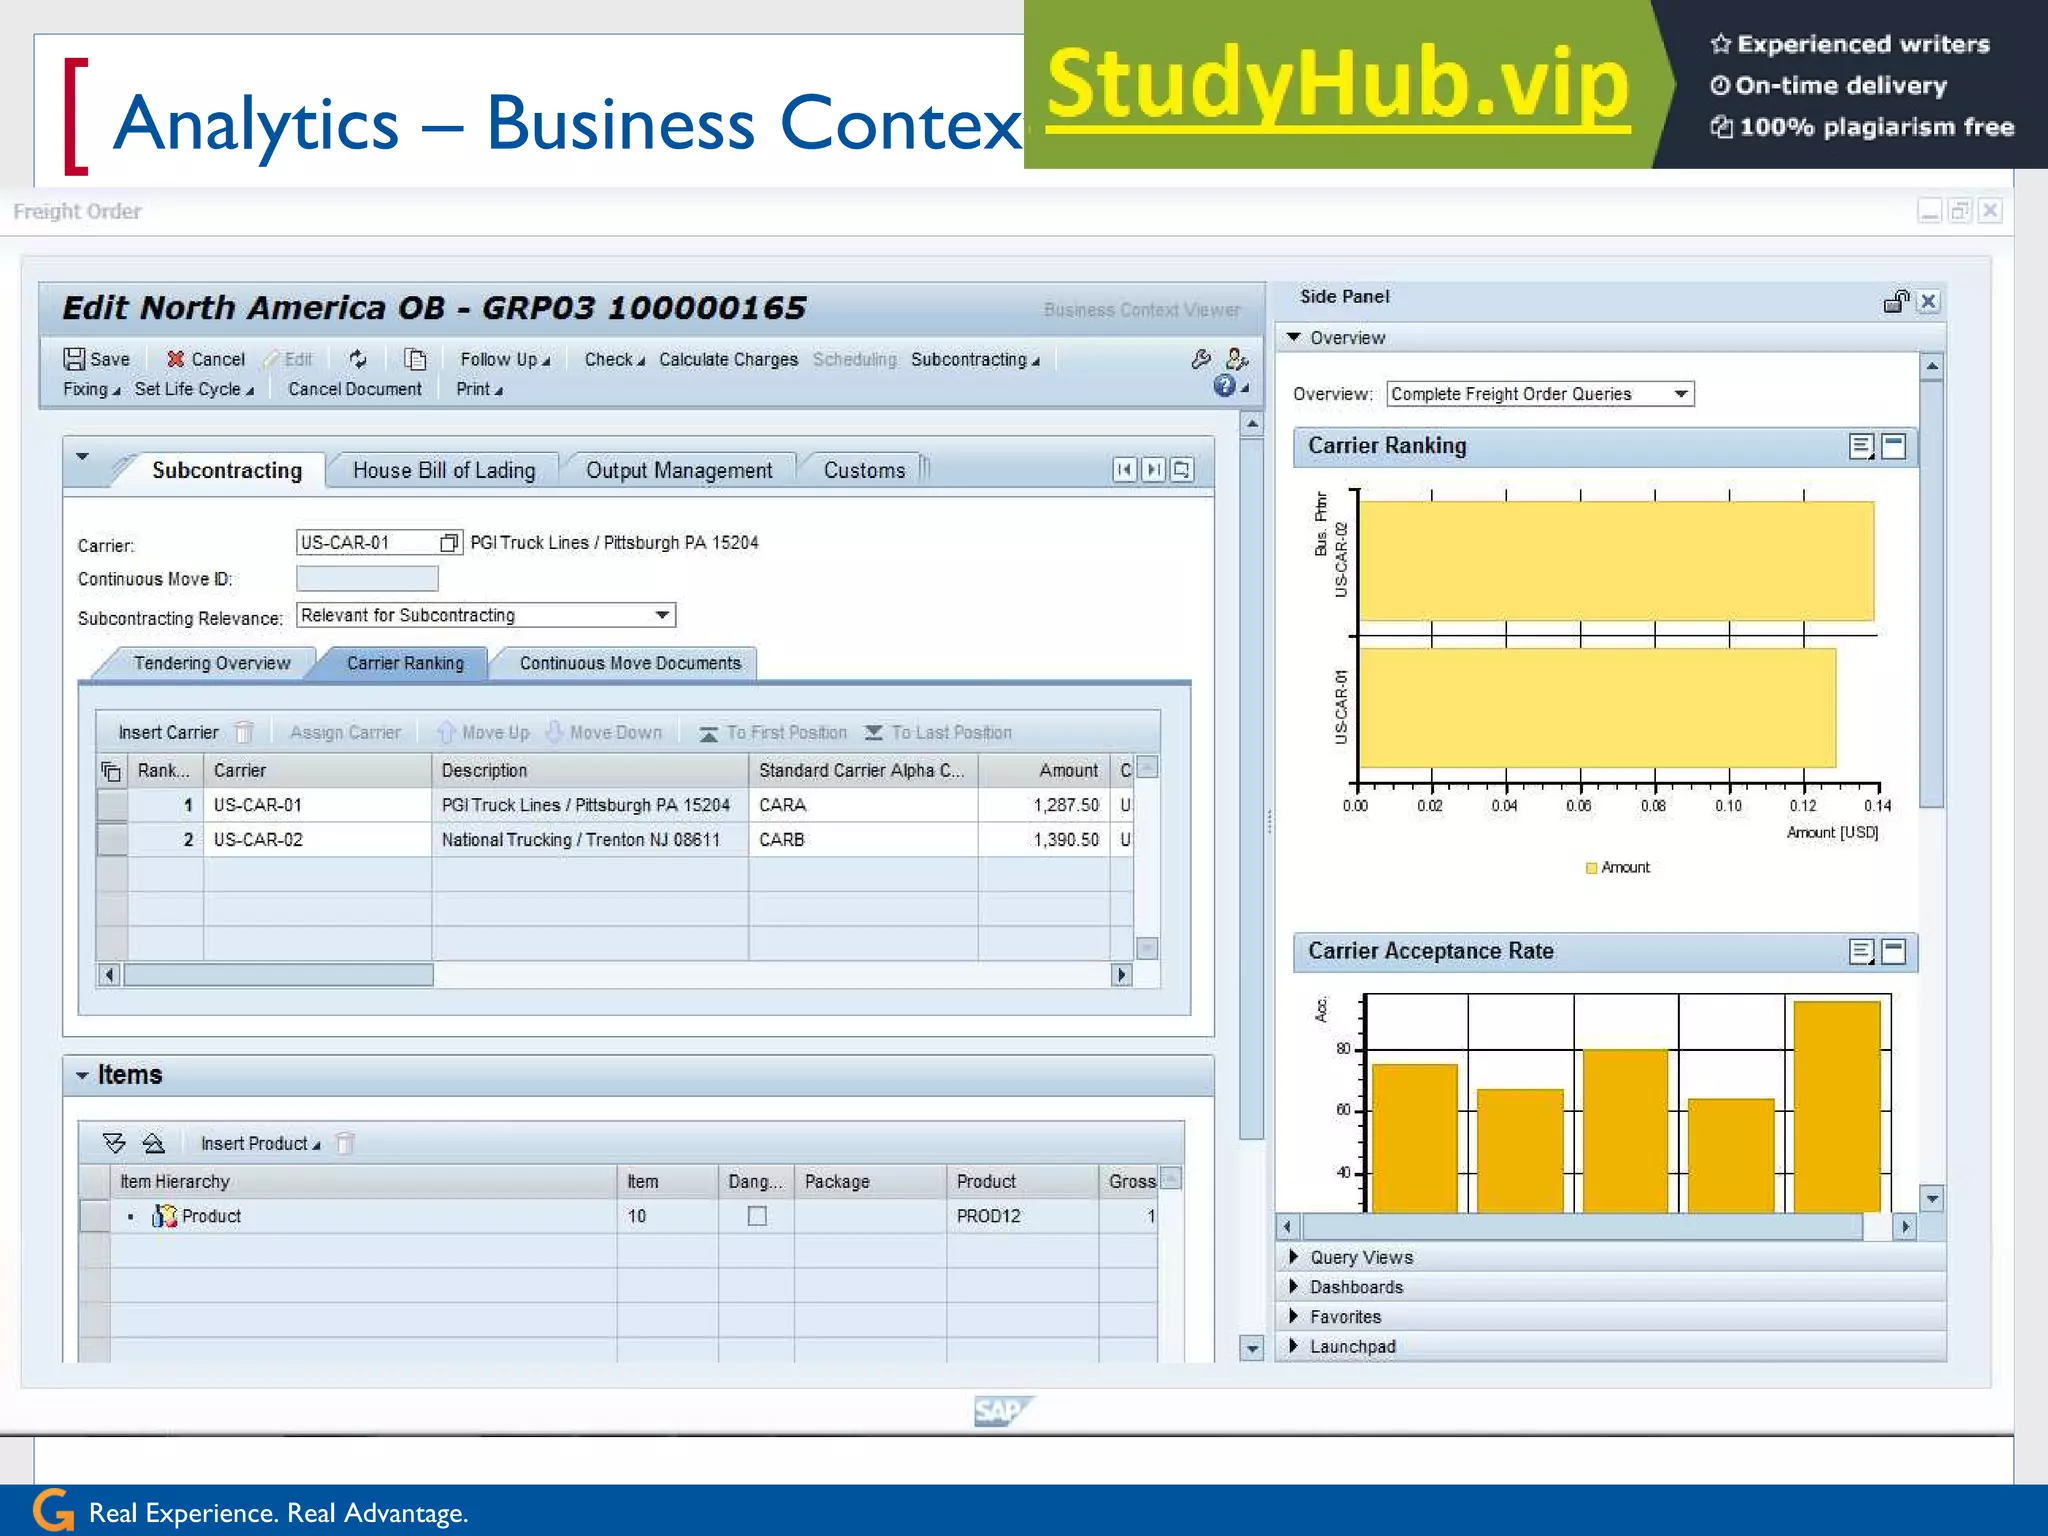The width and height of the screenshot is (2048, 1536).
Task: Open the Subcontracting Relevance dropdown
Action: pyautogui.click(x=662, y=615)
